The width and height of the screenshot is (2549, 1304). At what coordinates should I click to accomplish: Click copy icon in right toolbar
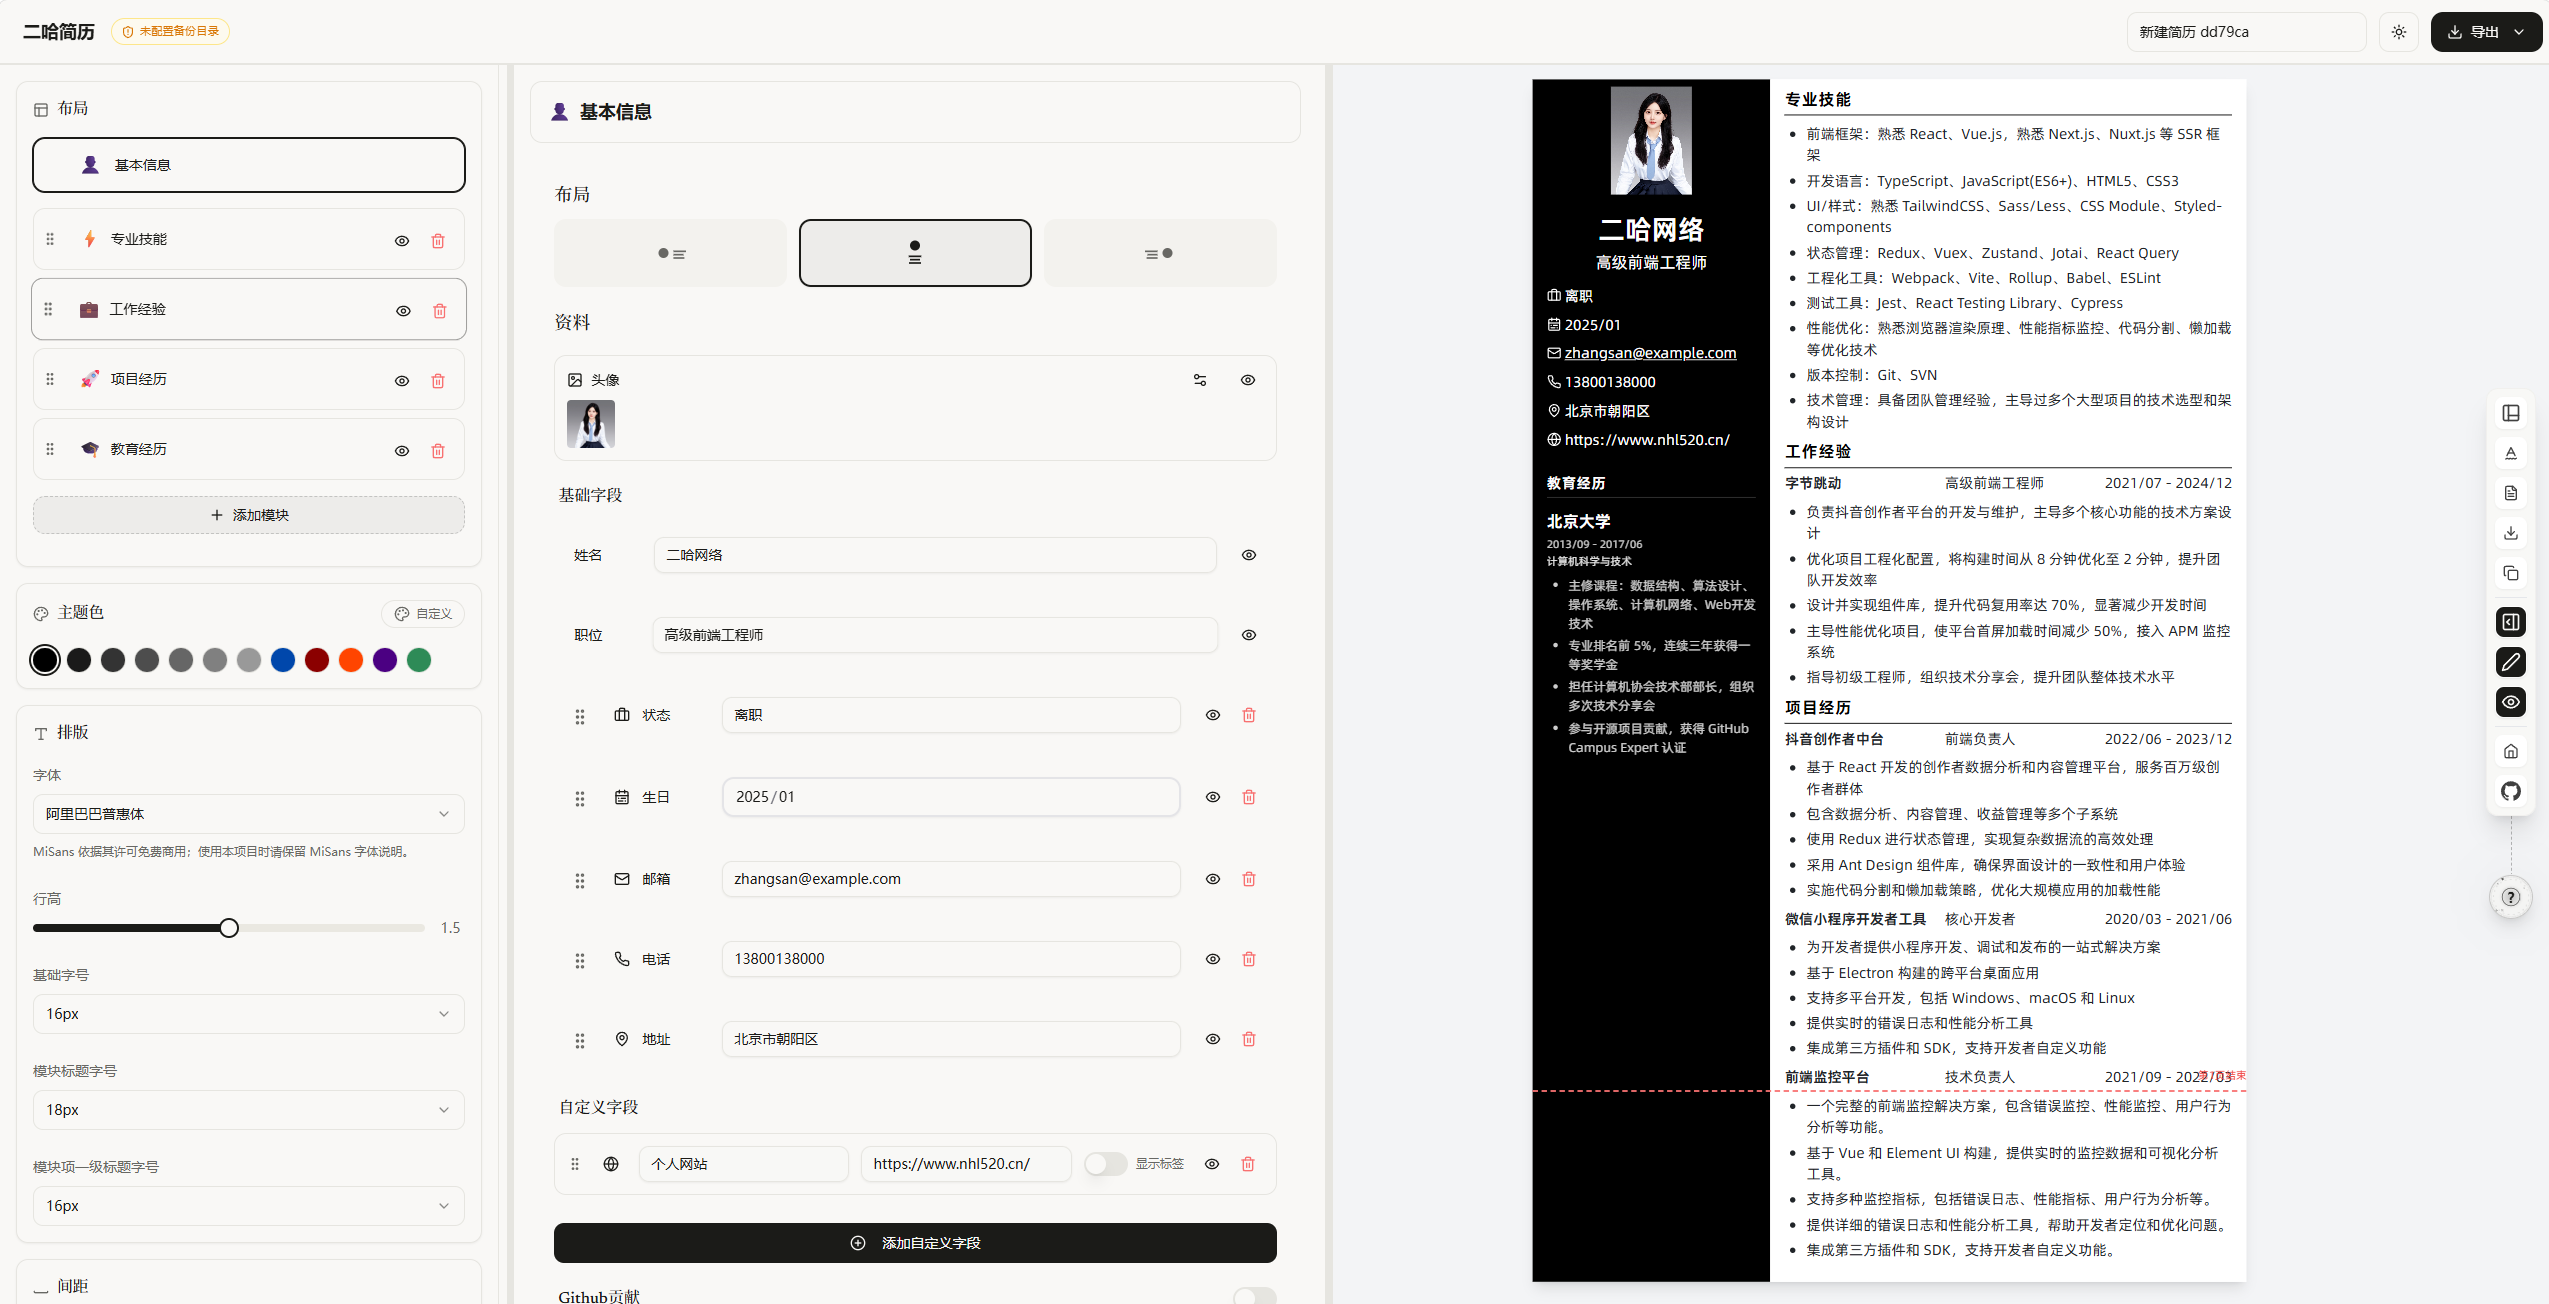click(x=2511, y=573)
